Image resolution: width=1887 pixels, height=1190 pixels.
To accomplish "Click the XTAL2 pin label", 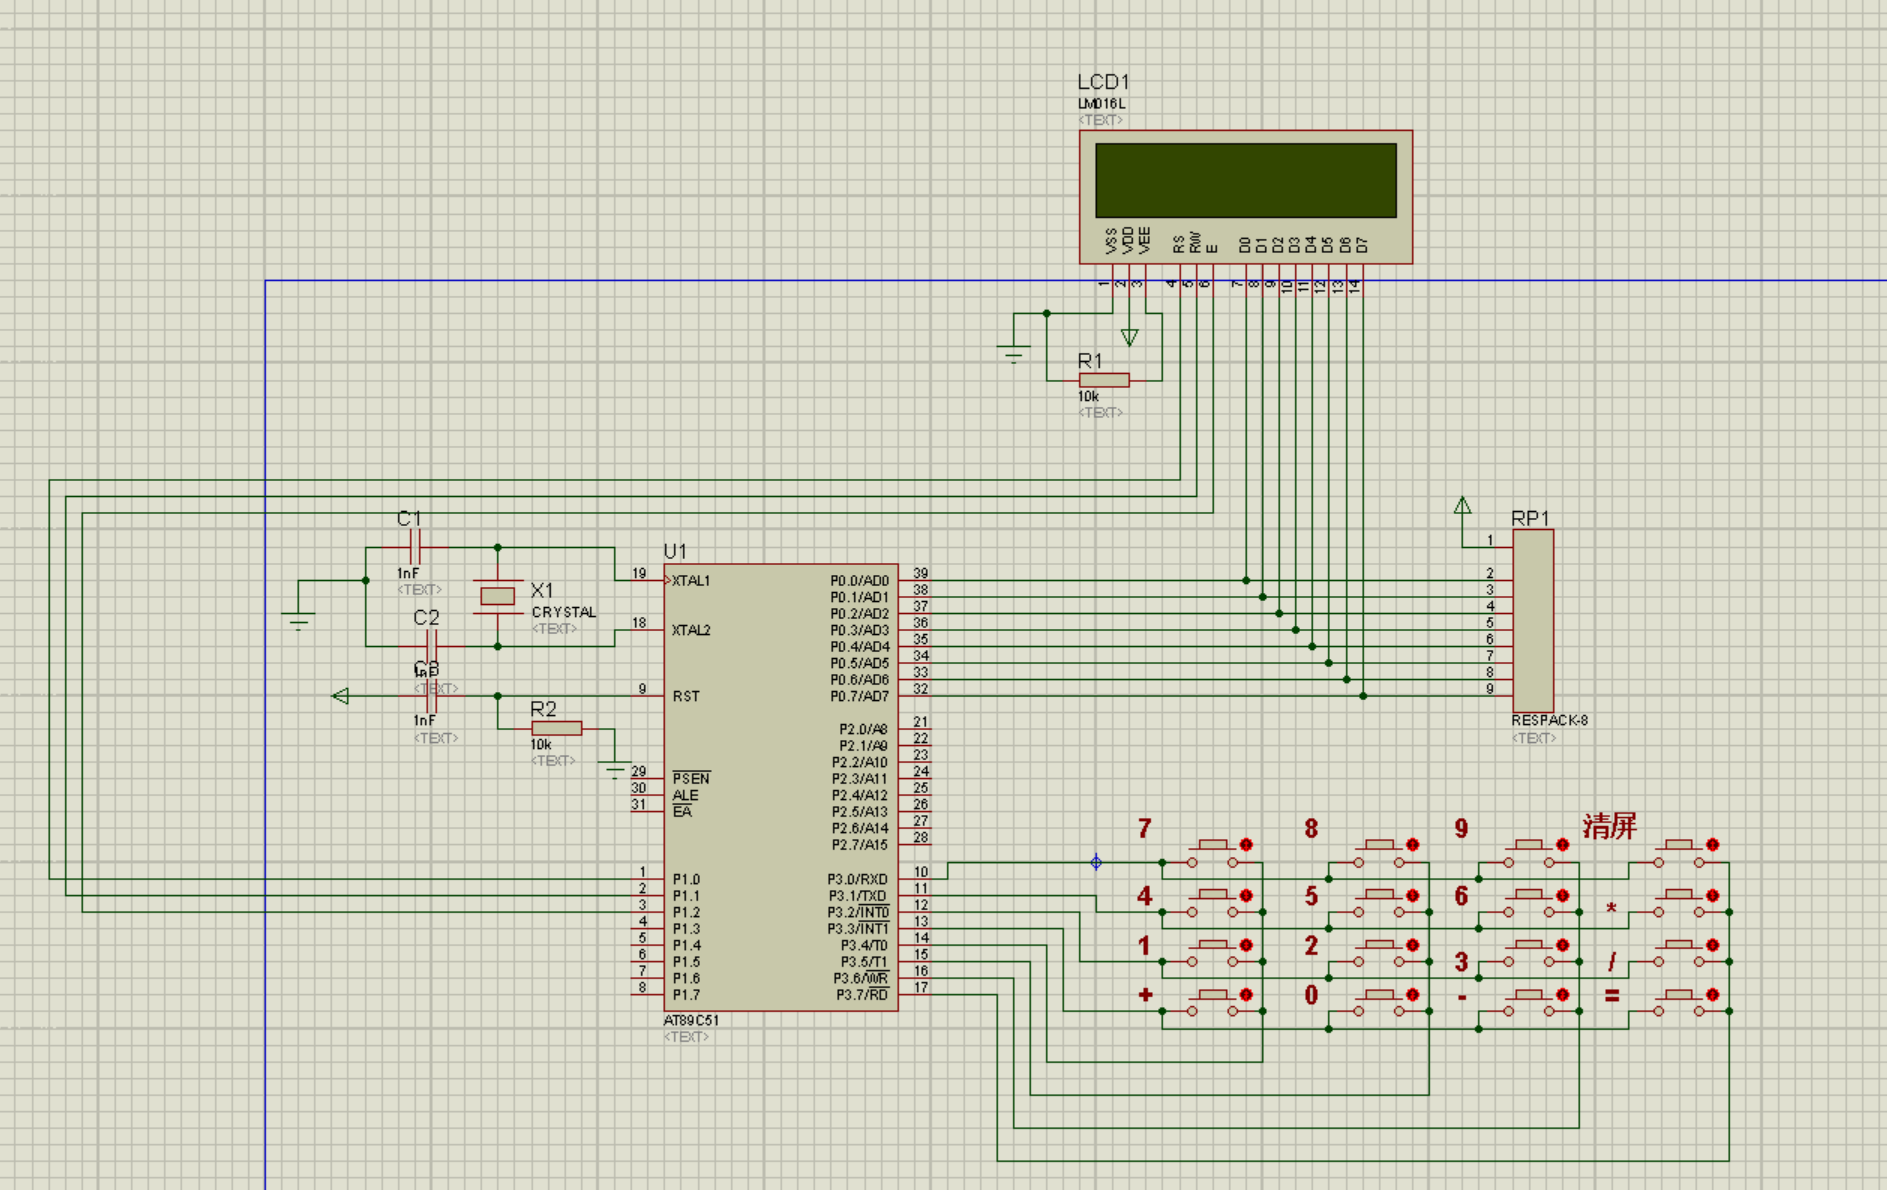I will pyautogui.click(x=691, y=630).
